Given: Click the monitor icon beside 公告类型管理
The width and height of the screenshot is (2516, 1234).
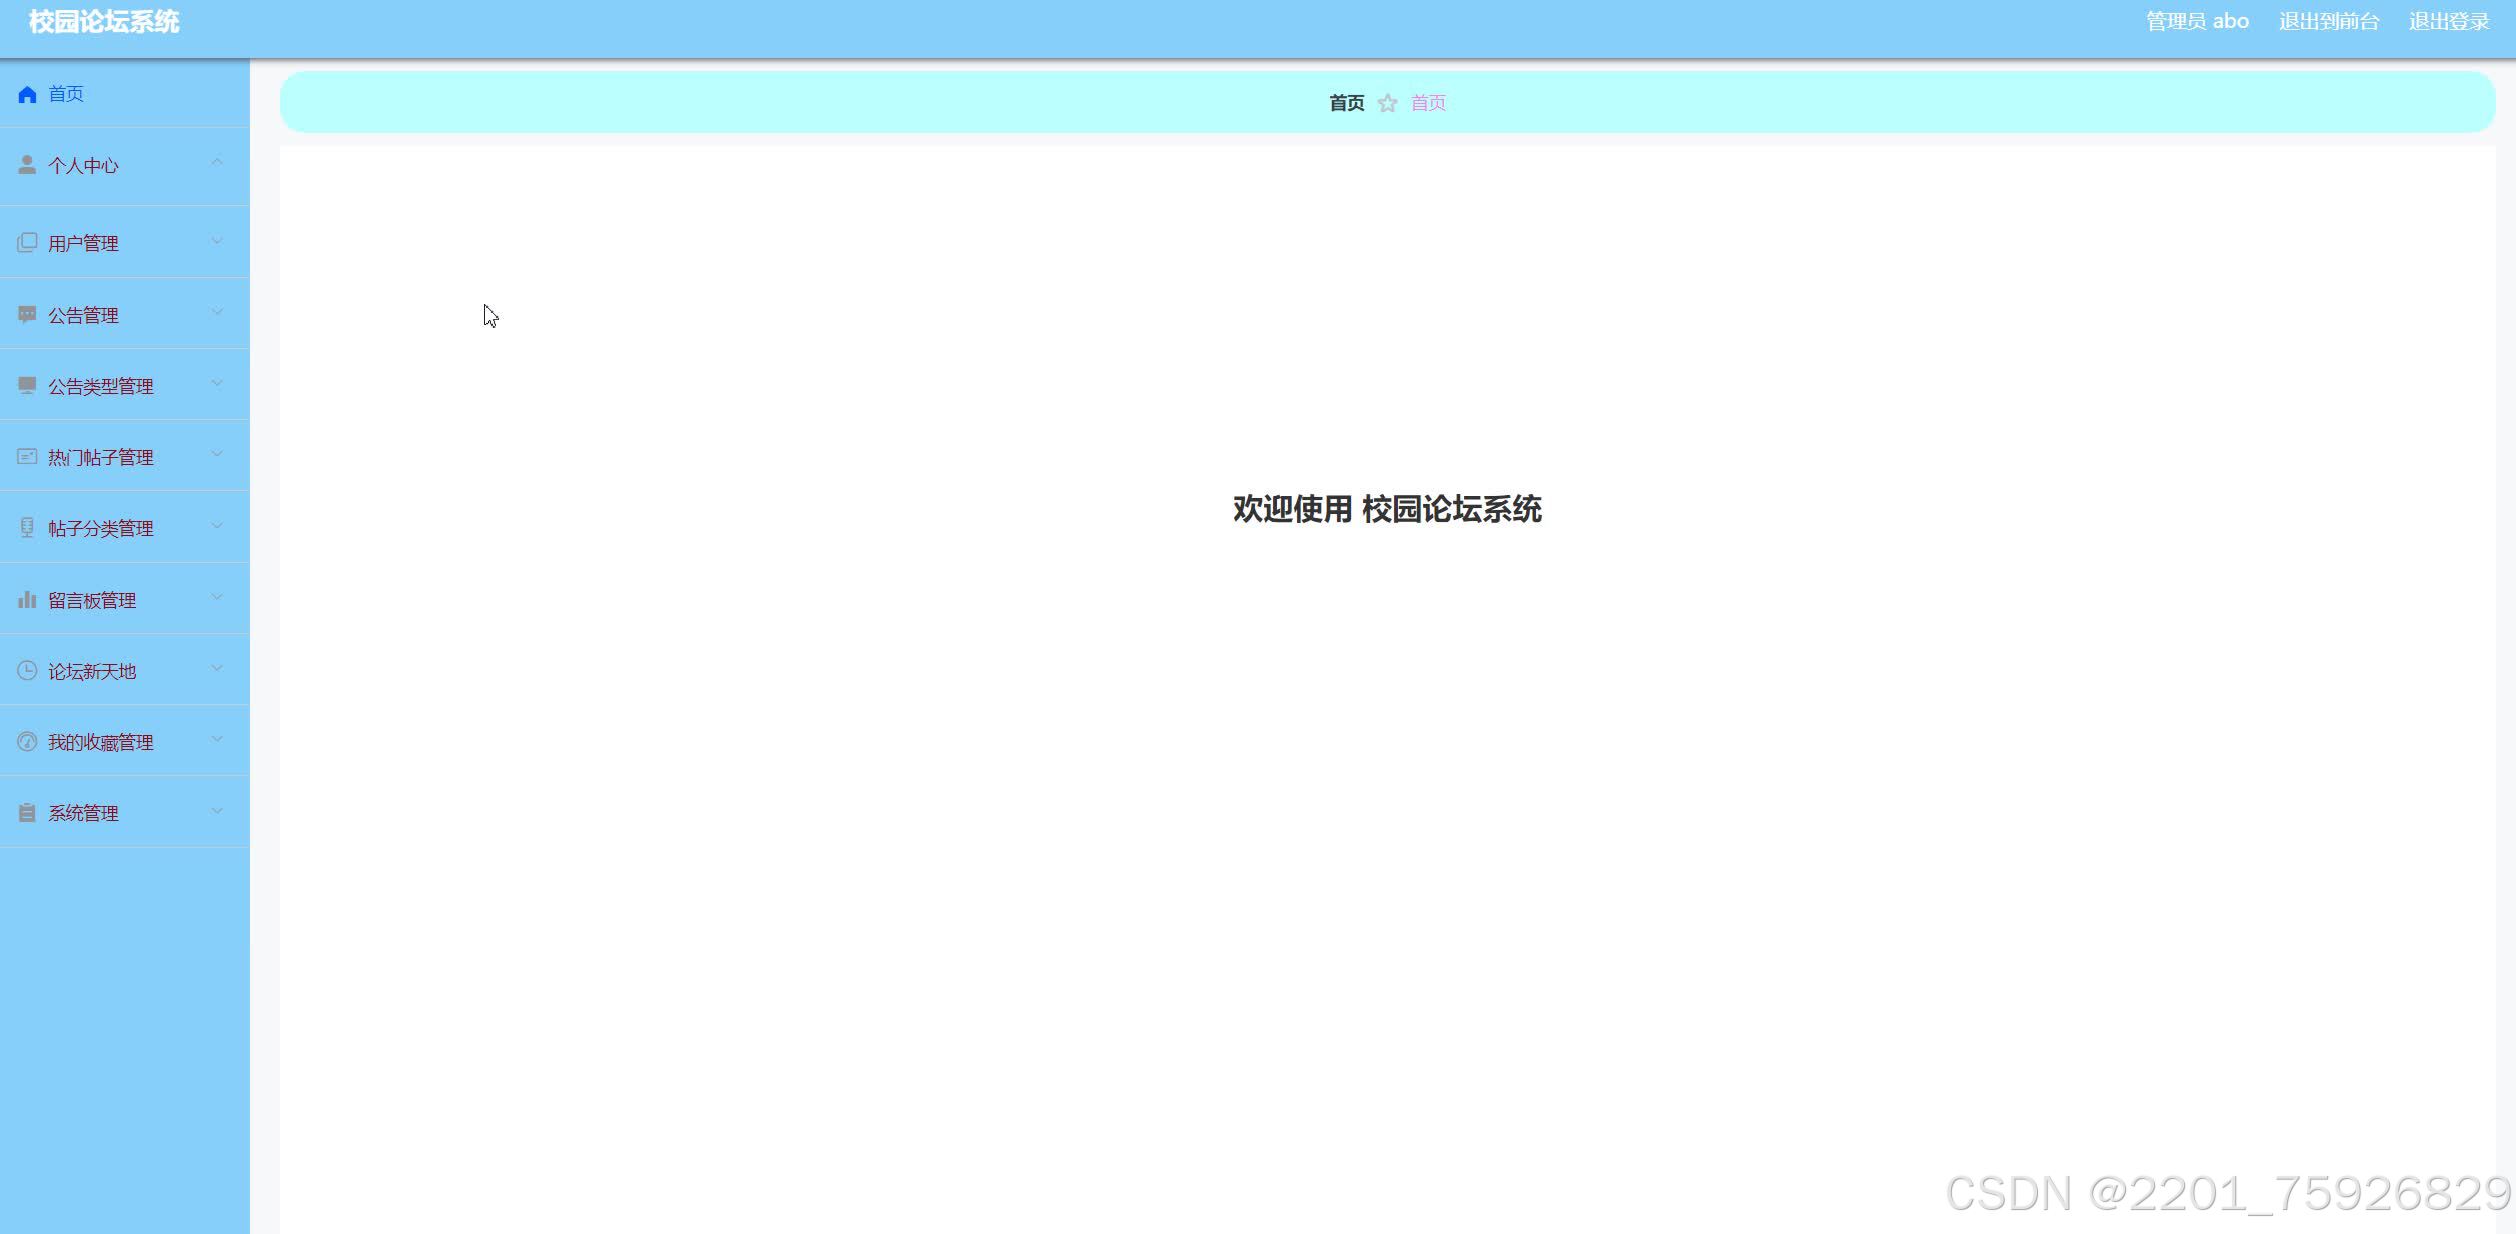Looking at the screenshot, I should point(27,386).
